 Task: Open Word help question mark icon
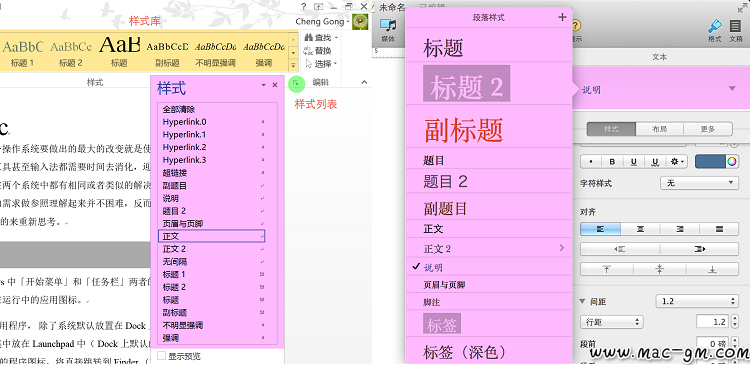coord(304,6)
